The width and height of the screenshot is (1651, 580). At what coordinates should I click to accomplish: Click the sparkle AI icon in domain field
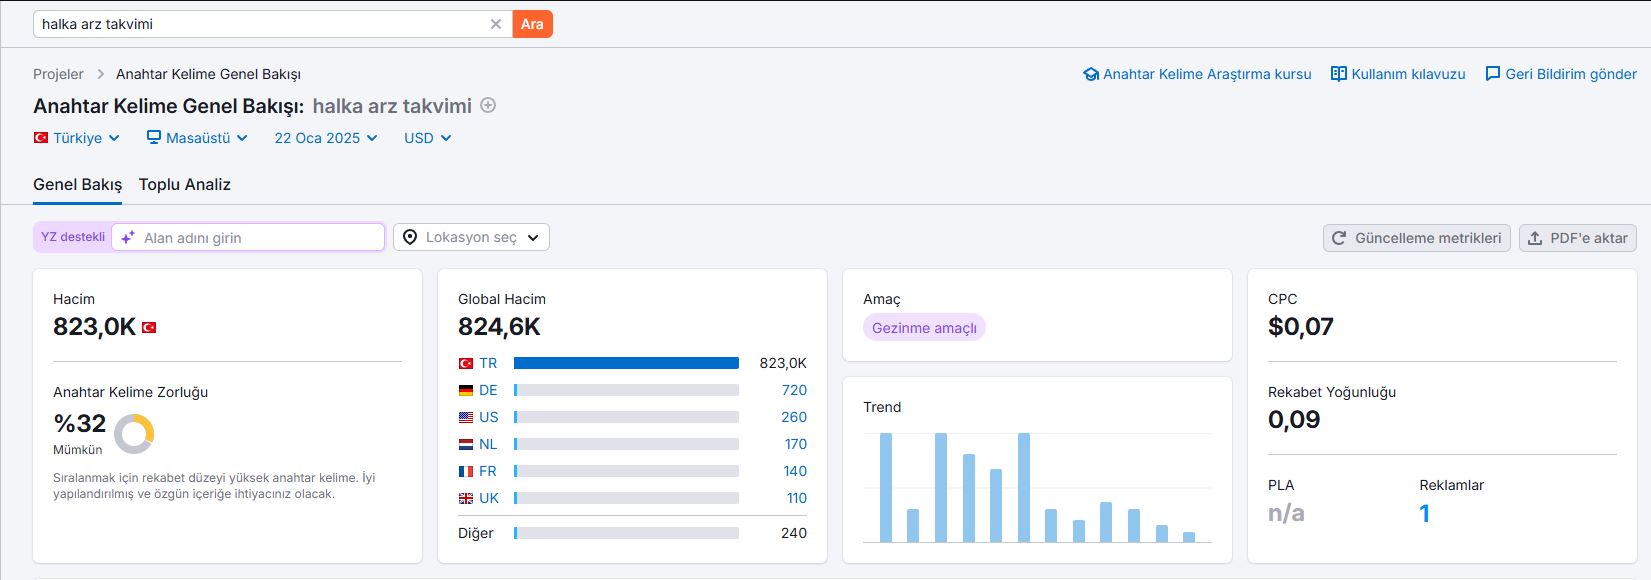(x=128, y=237)
